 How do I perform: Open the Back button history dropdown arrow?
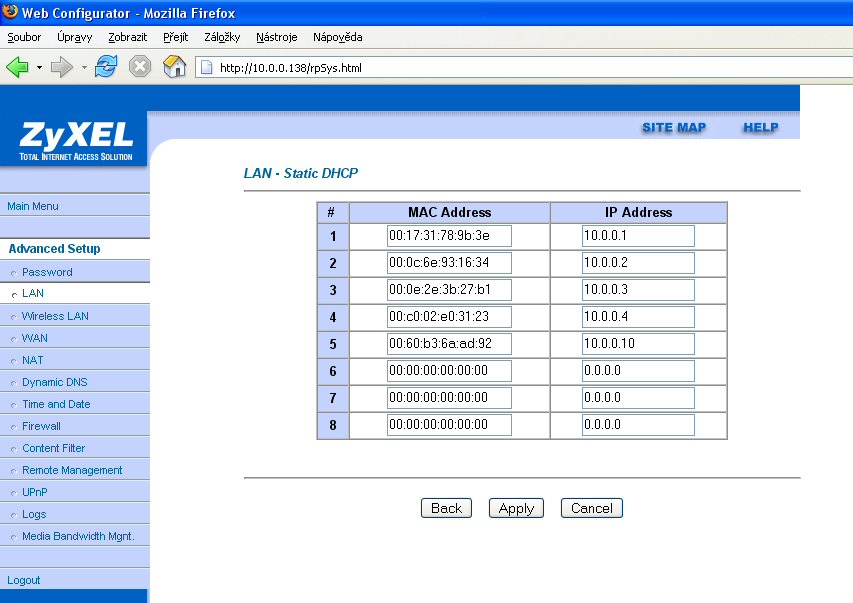tap(39, 68)
